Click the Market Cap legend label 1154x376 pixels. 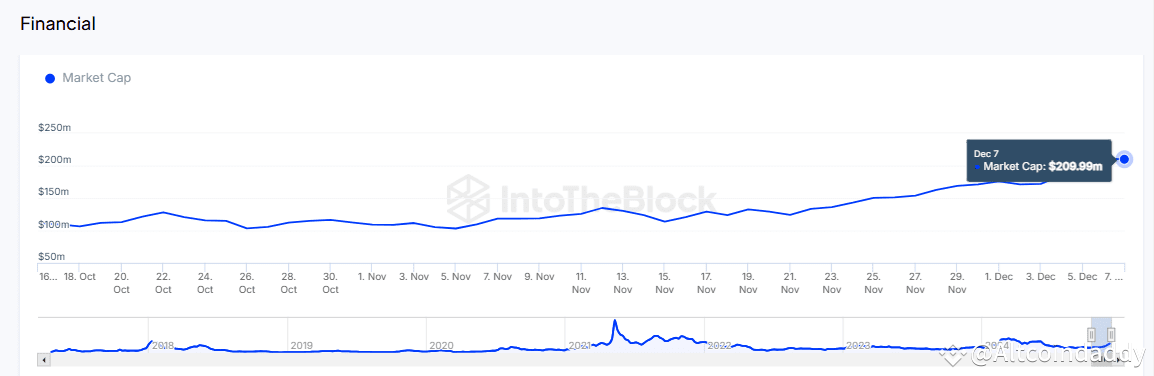(96, 78)
